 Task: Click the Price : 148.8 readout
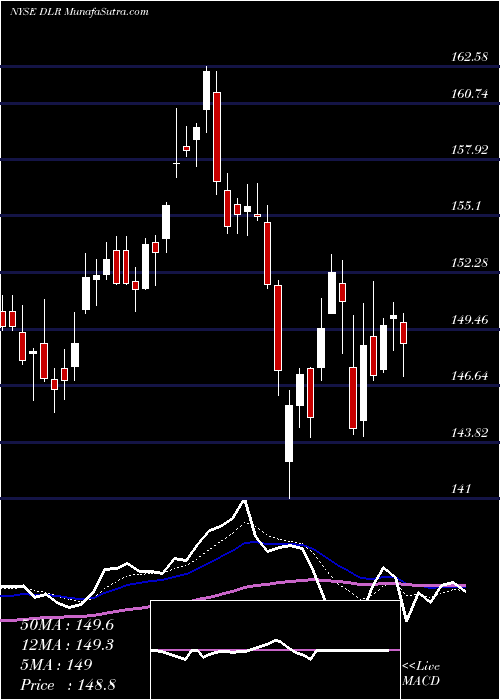(67, 685)
